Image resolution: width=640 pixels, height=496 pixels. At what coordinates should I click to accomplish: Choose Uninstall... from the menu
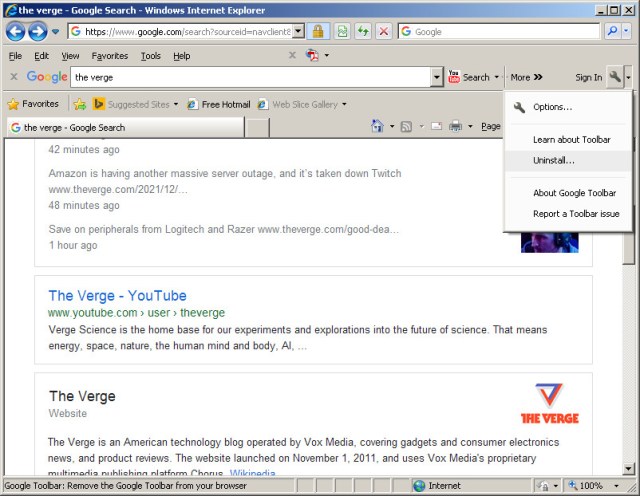pos(567,160)
